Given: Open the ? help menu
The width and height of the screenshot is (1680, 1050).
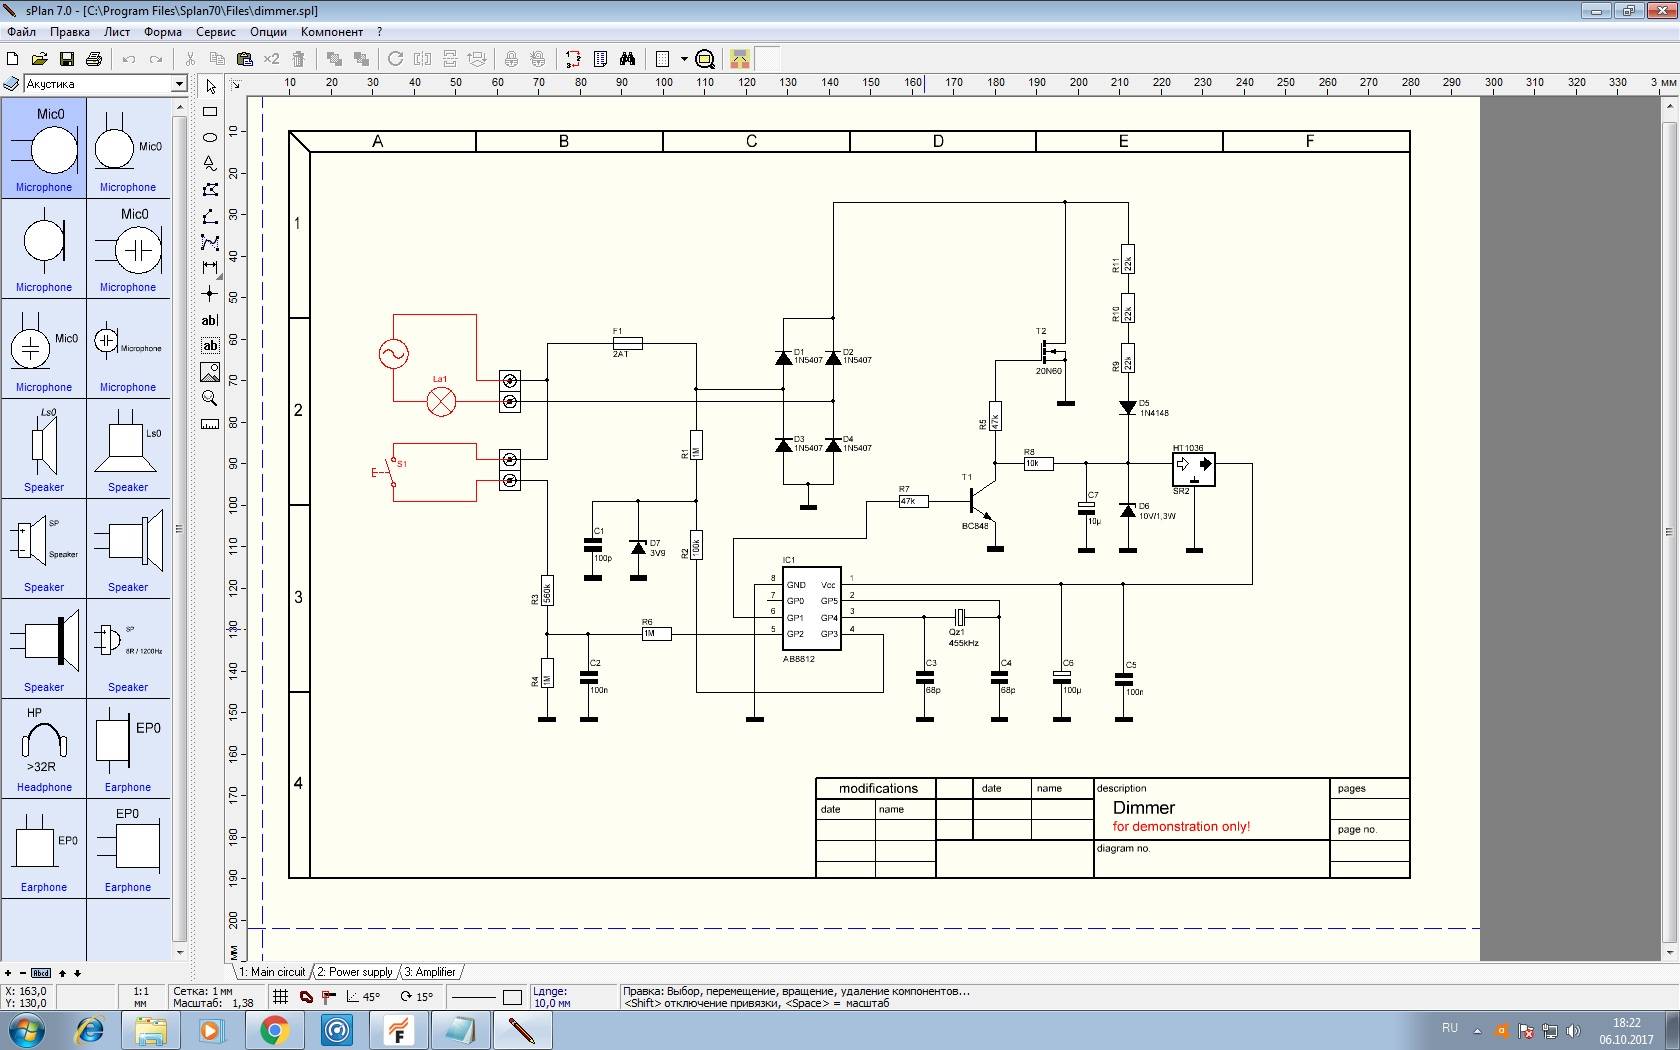Looking at the screenshot, I should click(379, 32).
